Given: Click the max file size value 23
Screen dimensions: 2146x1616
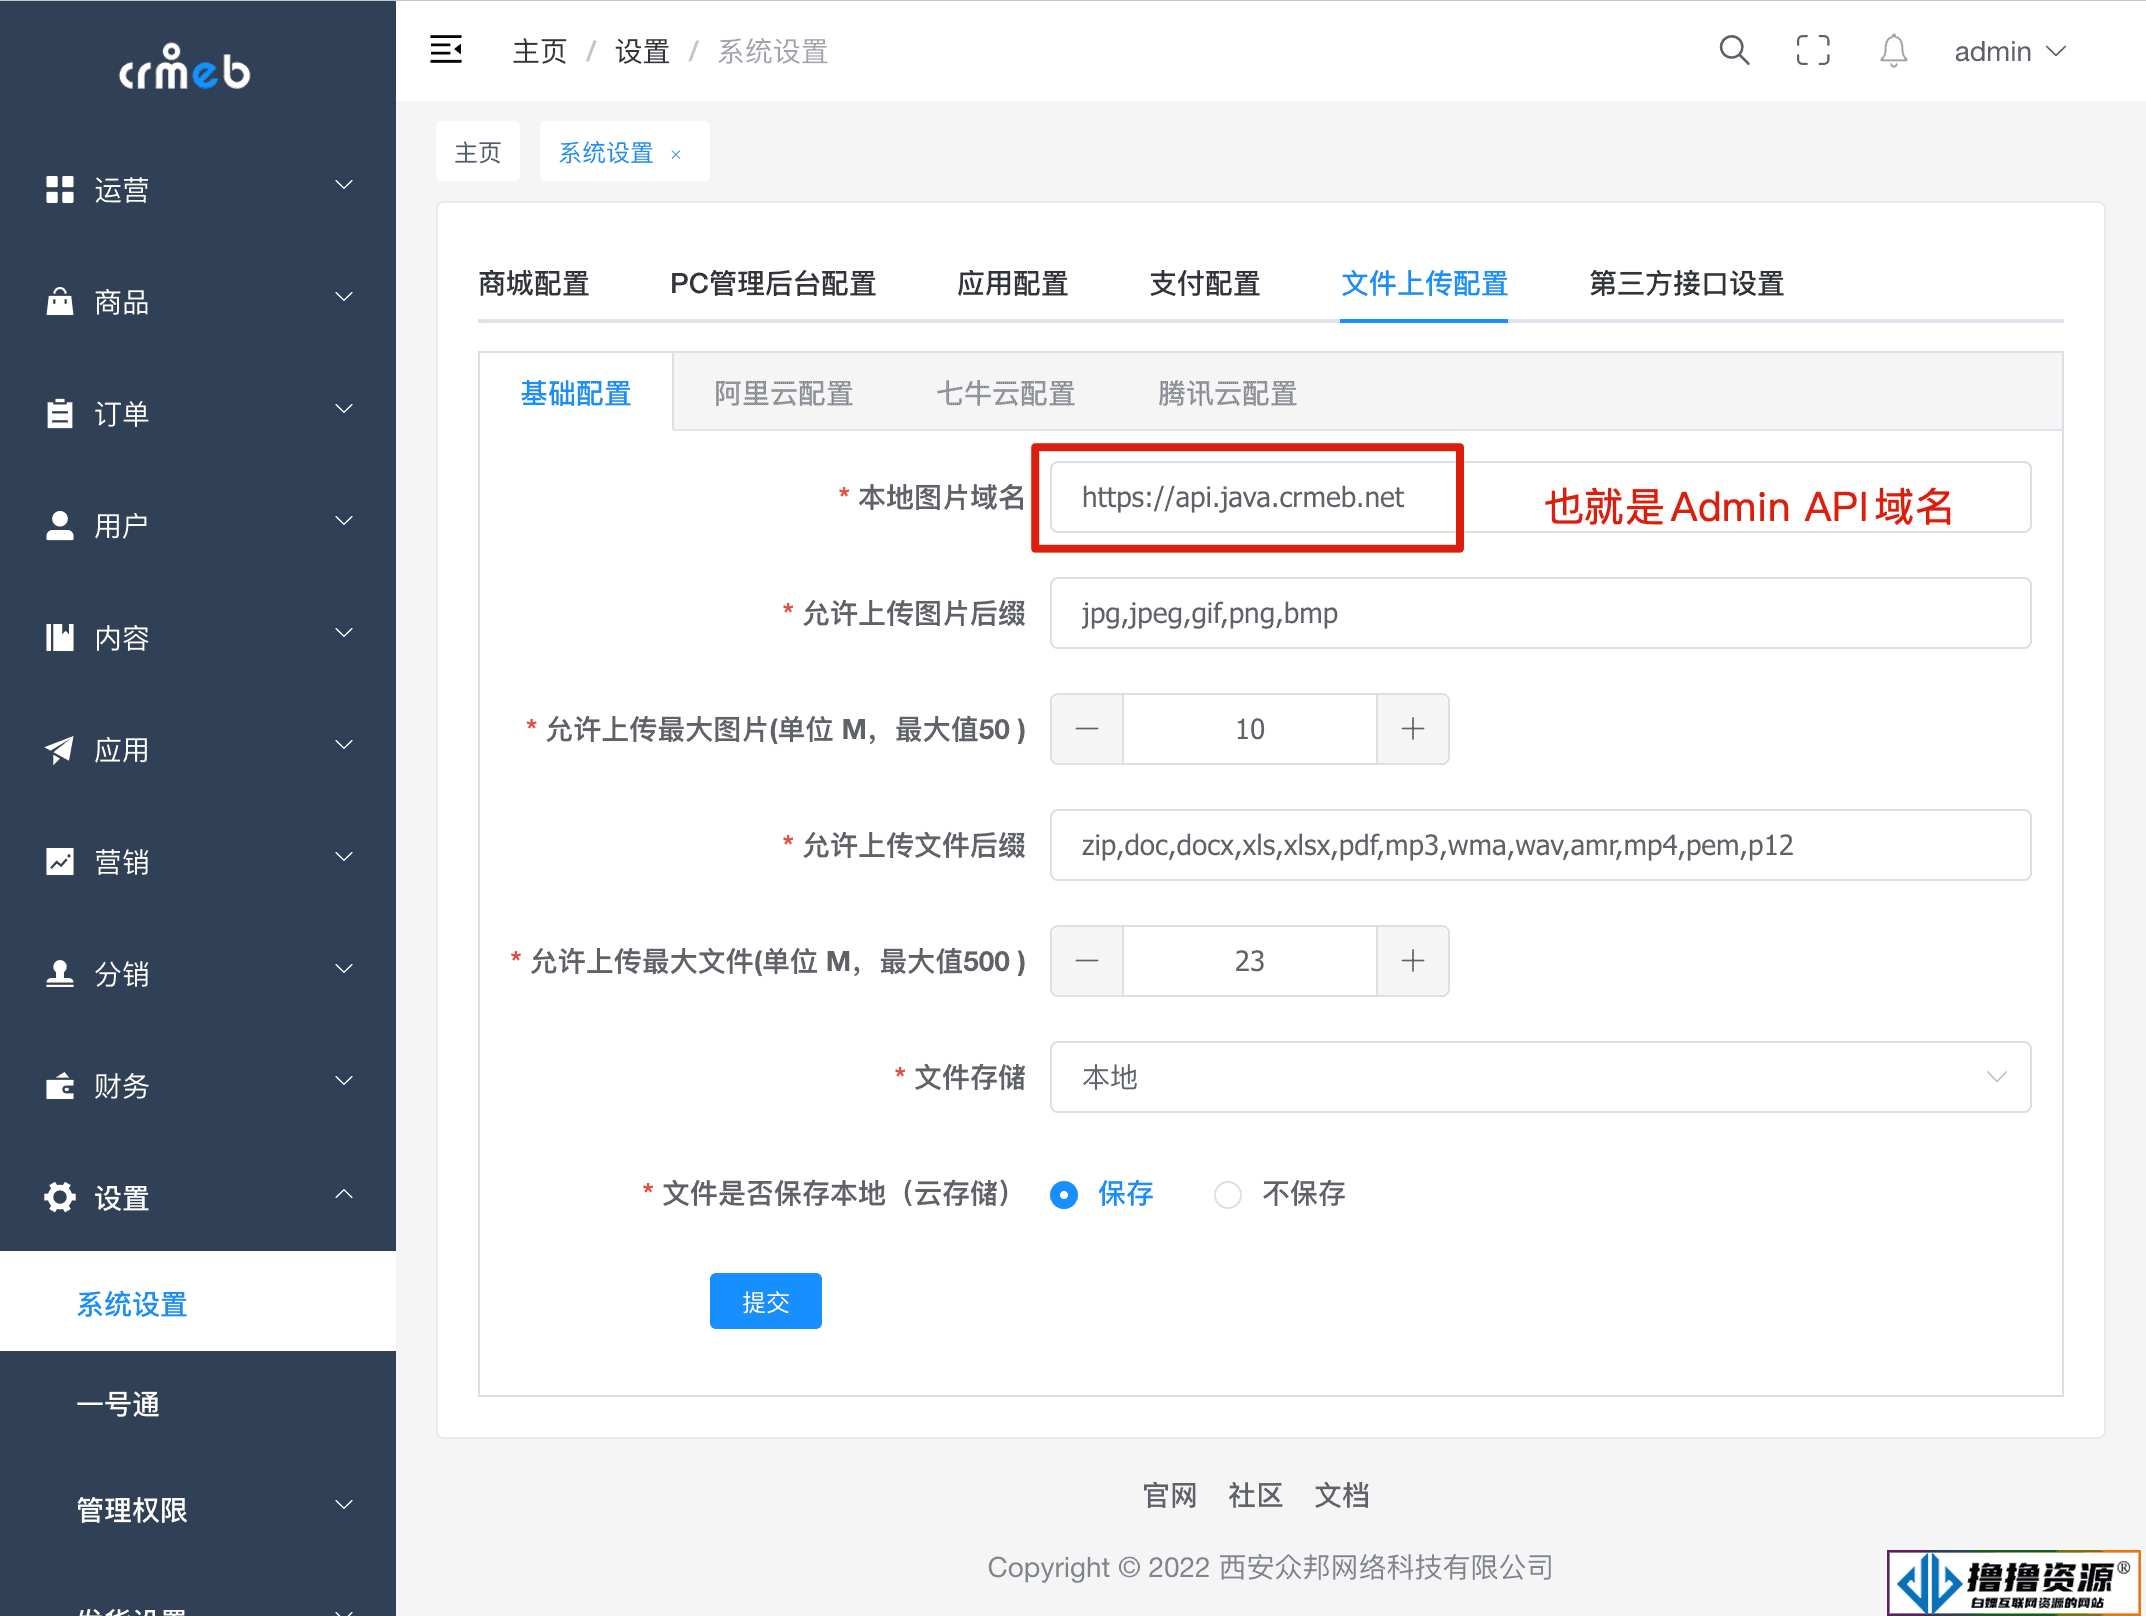Looking at the screenshot, I should click(x=1250, y=961).
